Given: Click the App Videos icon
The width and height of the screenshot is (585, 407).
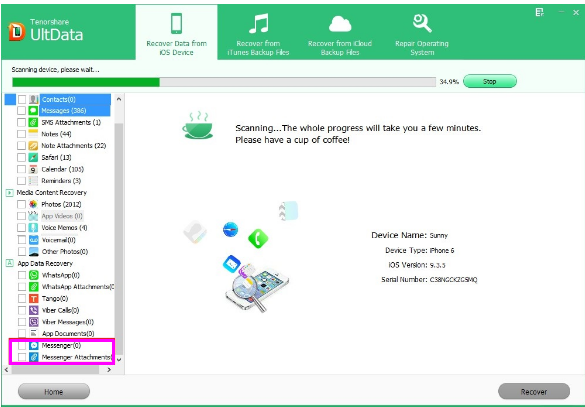Looking at the screenshot, I should point(34,216).
